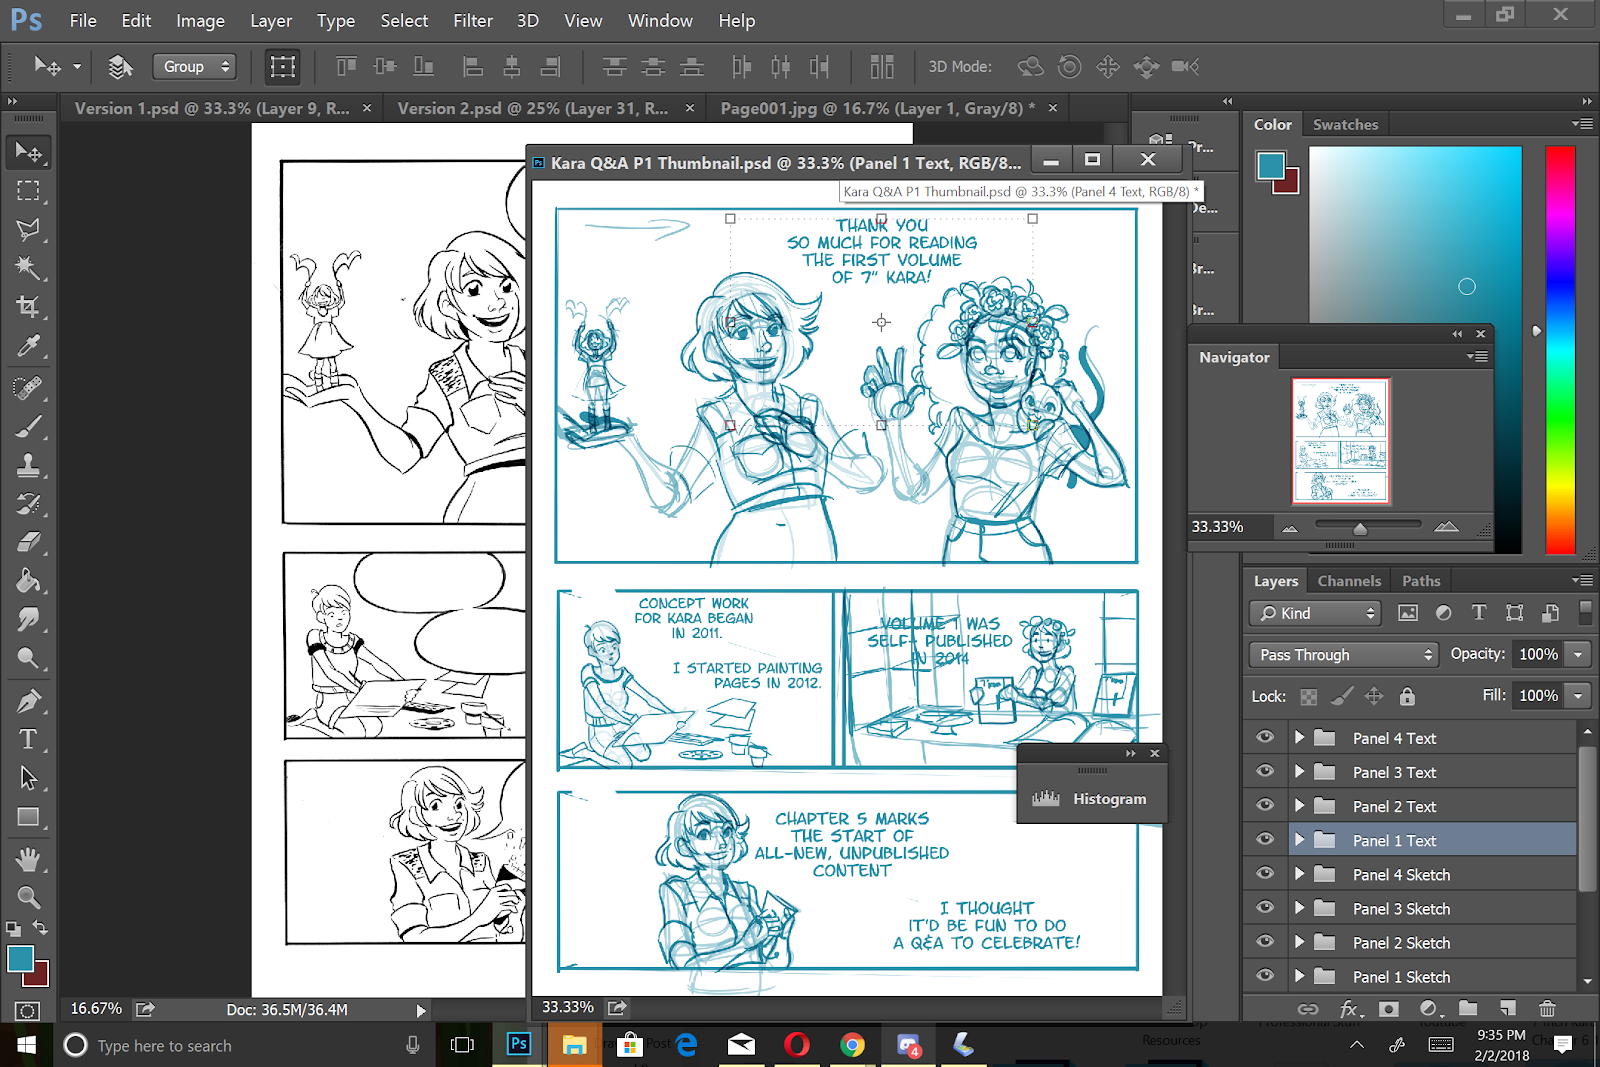Hide the Panel 1 Text group

pos(1265,840)
